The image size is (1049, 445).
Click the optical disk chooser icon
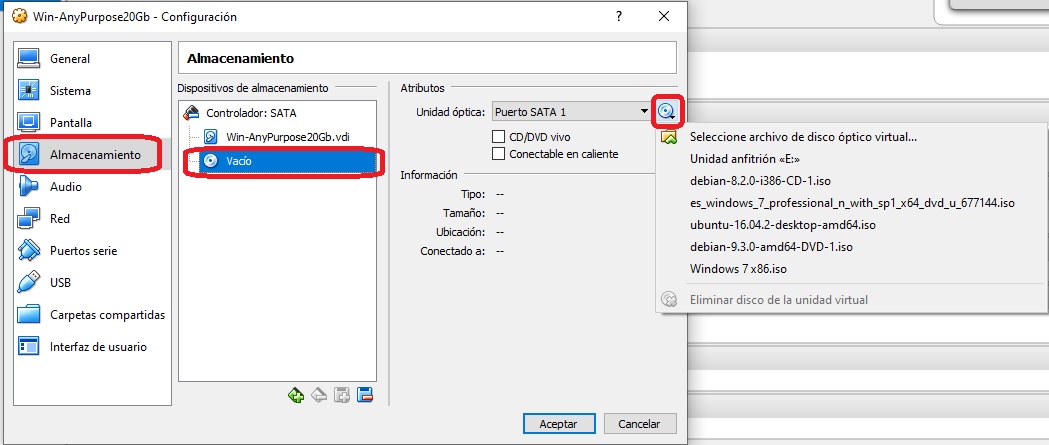[x=667, y=111]
